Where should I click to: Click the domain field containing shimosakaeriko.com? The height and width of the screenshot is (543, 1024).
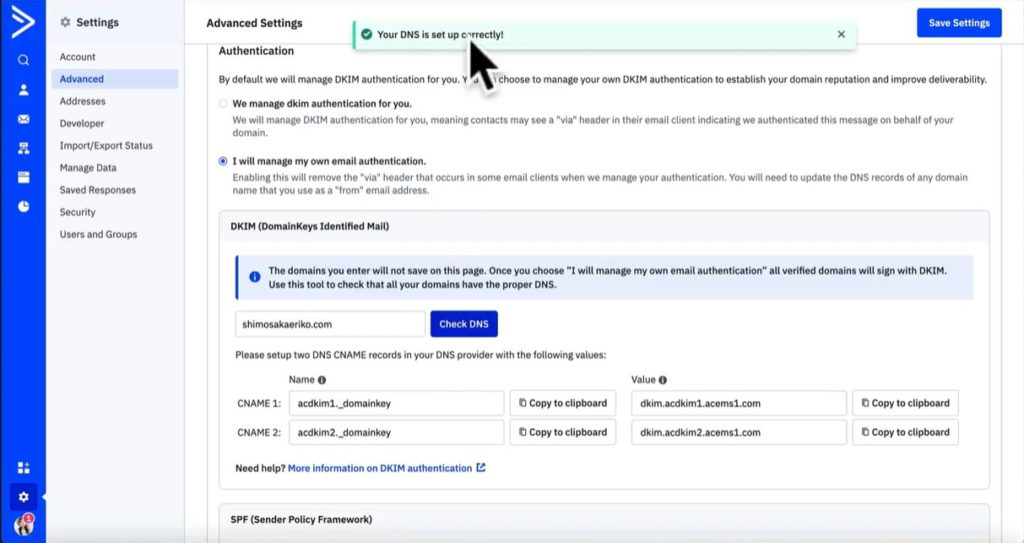tap(330, 324)
